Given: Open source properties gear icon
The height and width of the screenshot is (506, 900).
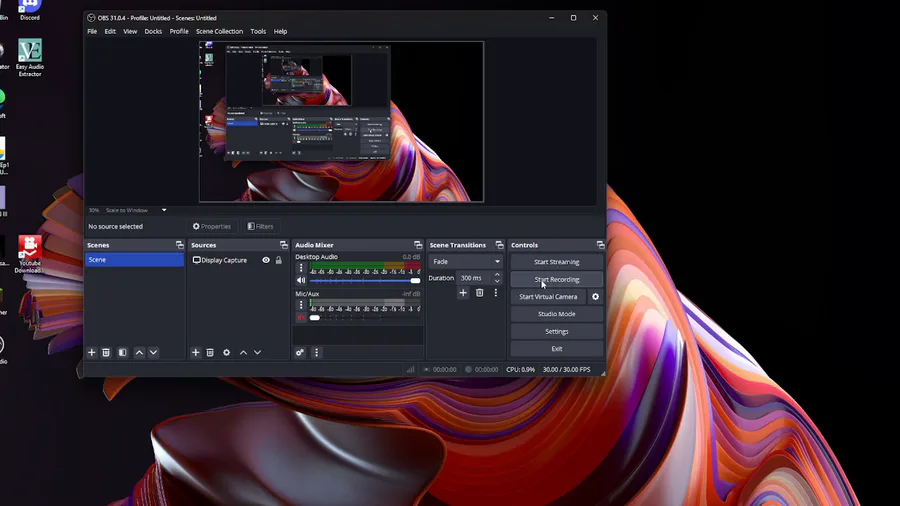Looking at the screenshot, I should 227,352.
